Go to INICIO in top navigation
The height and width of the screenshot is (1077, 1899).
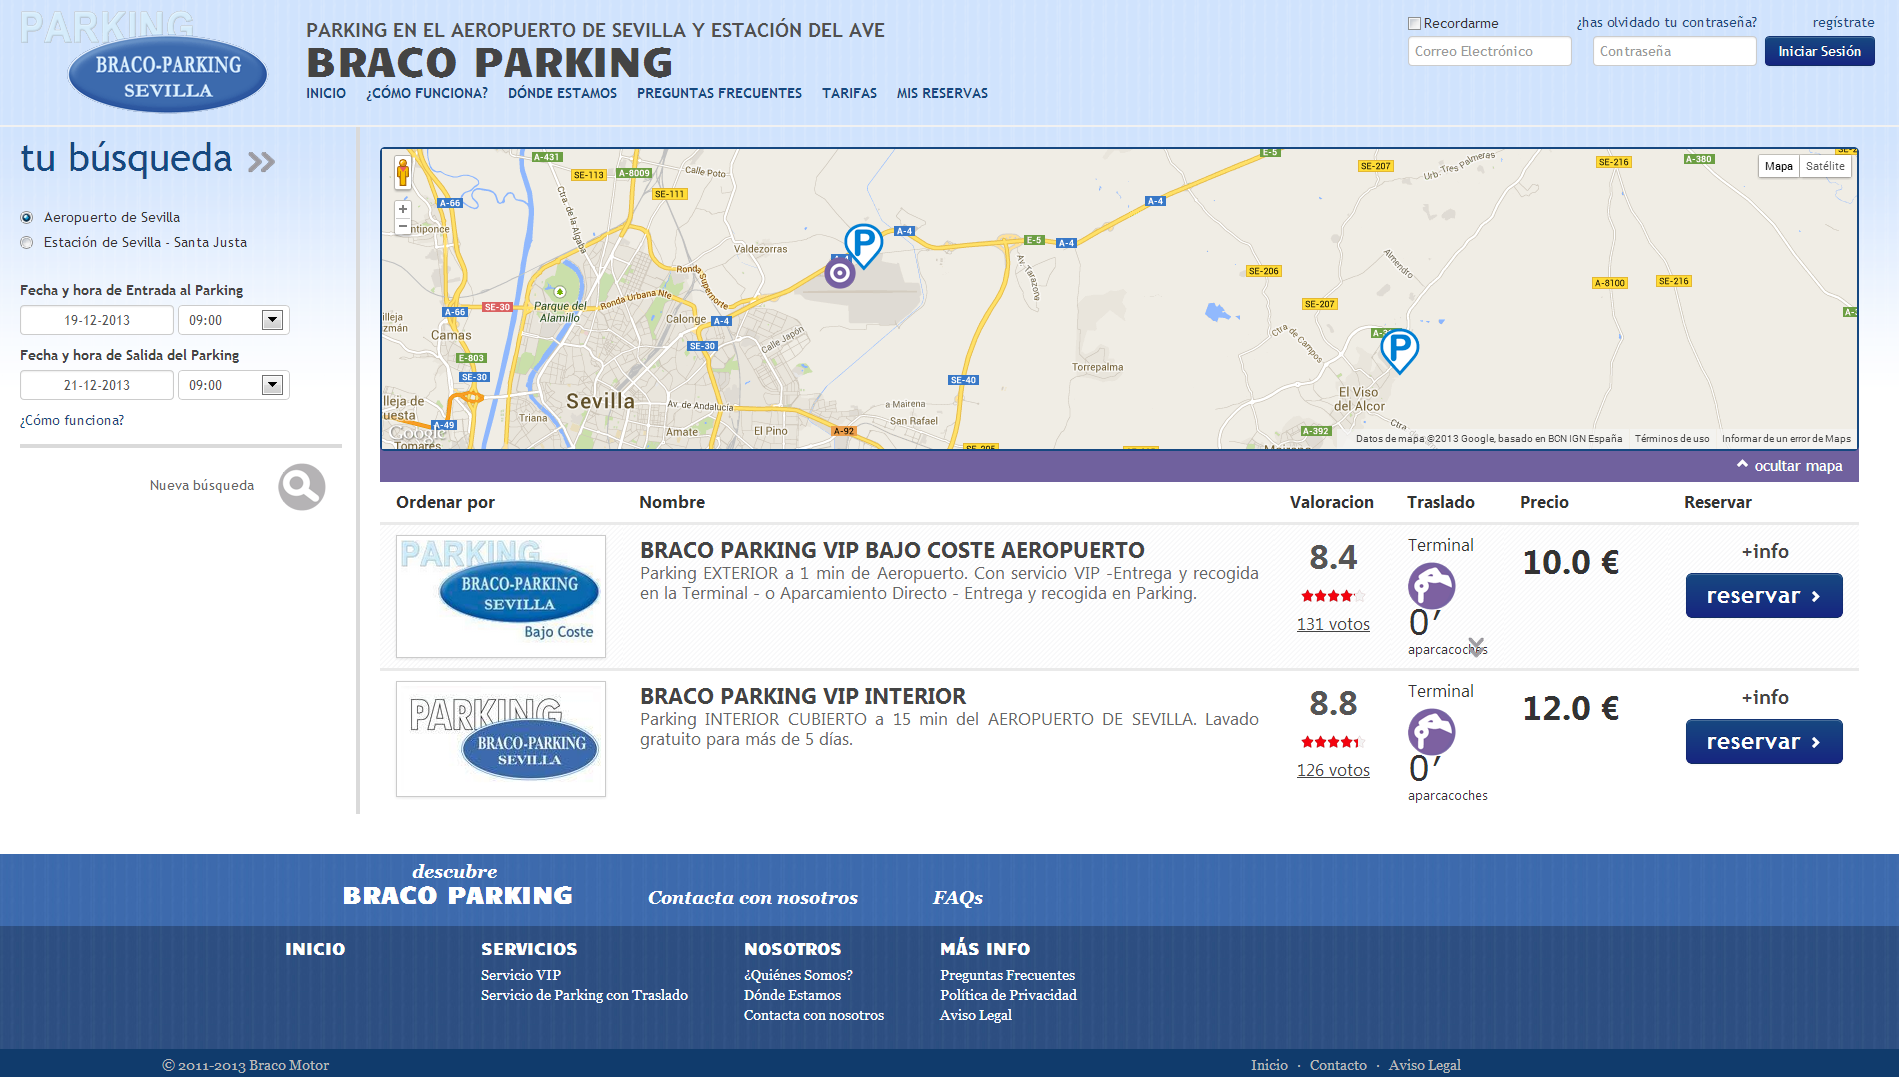click(326, 93)
